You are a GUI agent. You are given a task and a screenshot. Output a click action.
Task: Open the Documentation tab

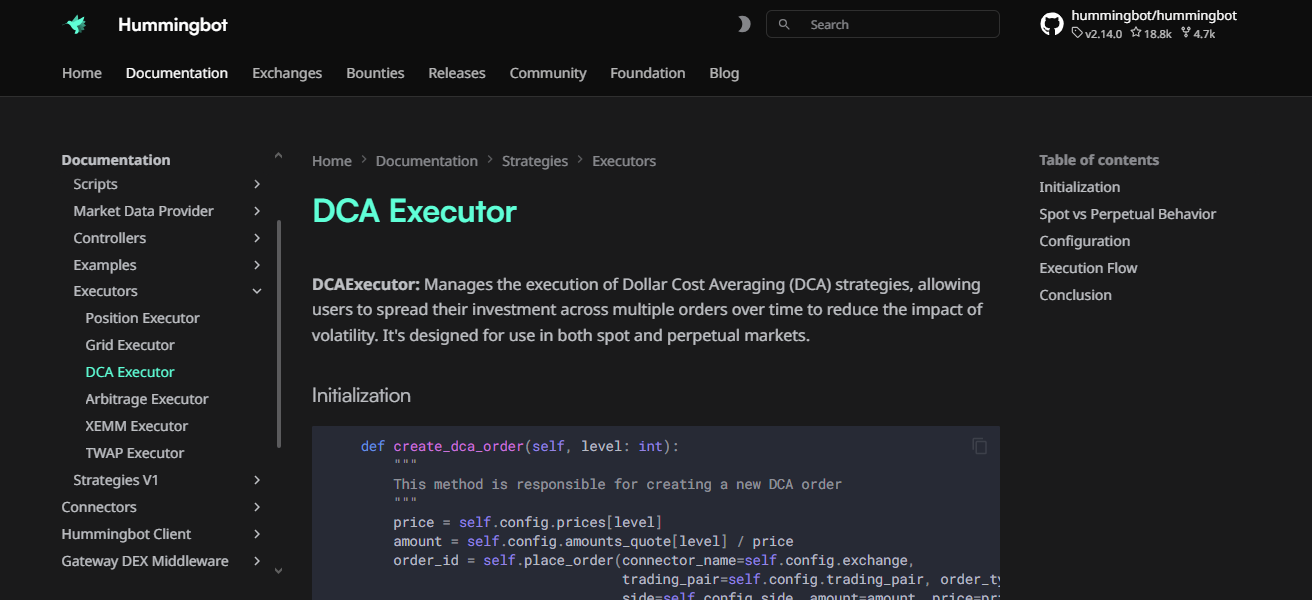pos(177,73)
